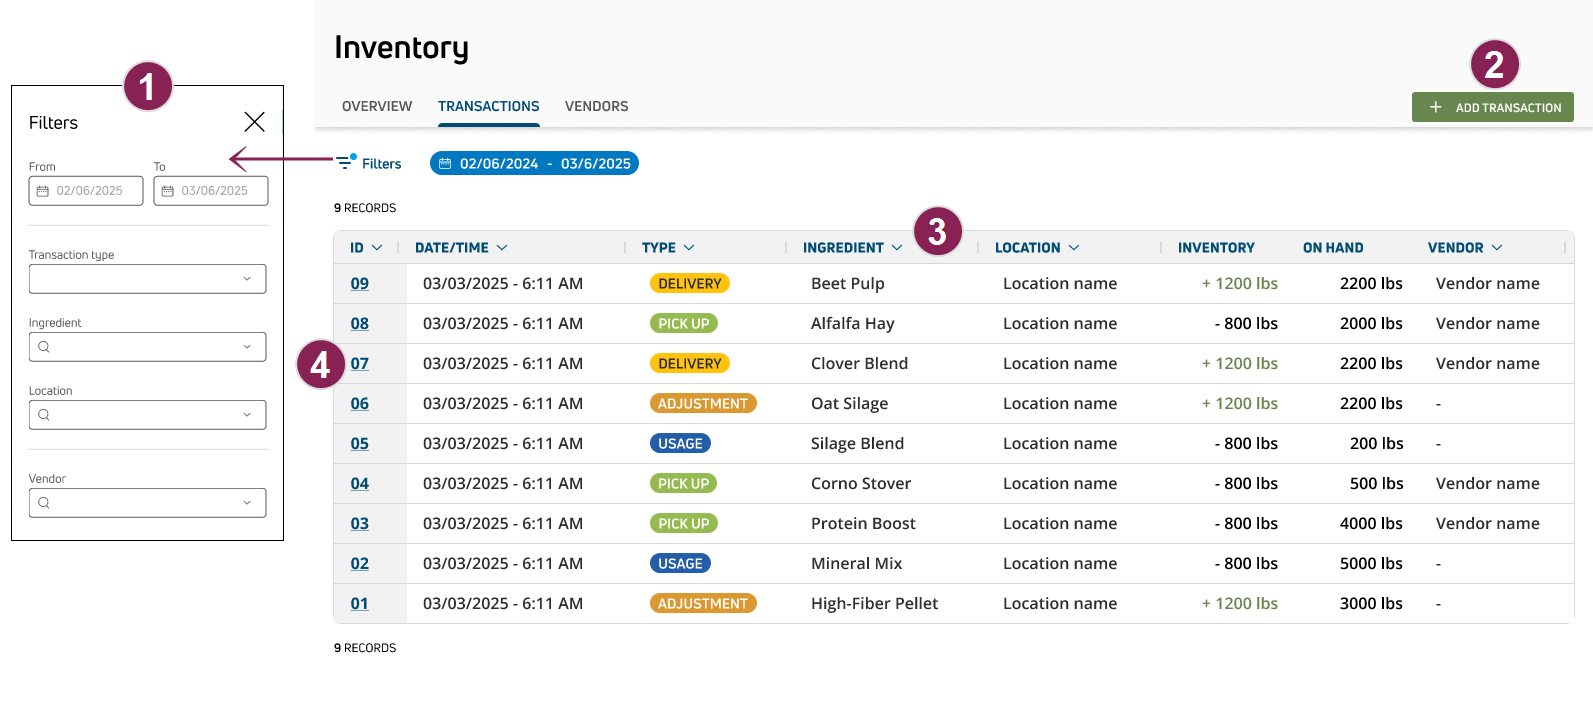Click the On Hand column header
This screenshot has height=708, width=1593.
click(x=1333, y=248)
